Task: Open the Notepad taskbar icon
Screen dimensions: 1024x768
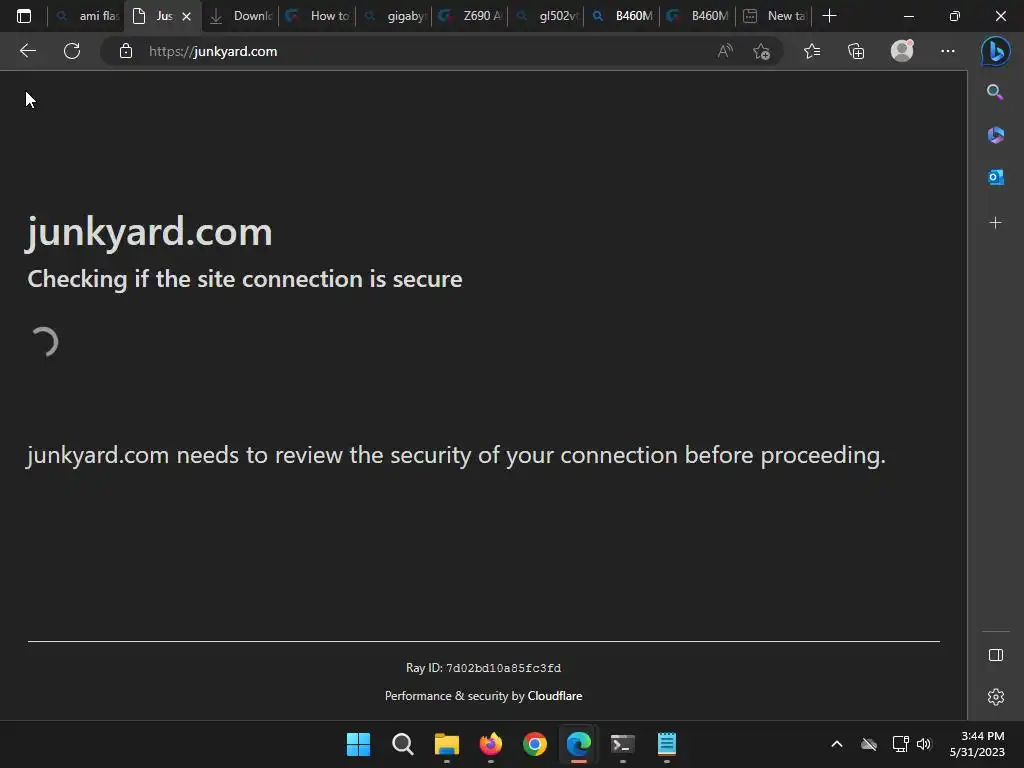Action: click(667, 744)
